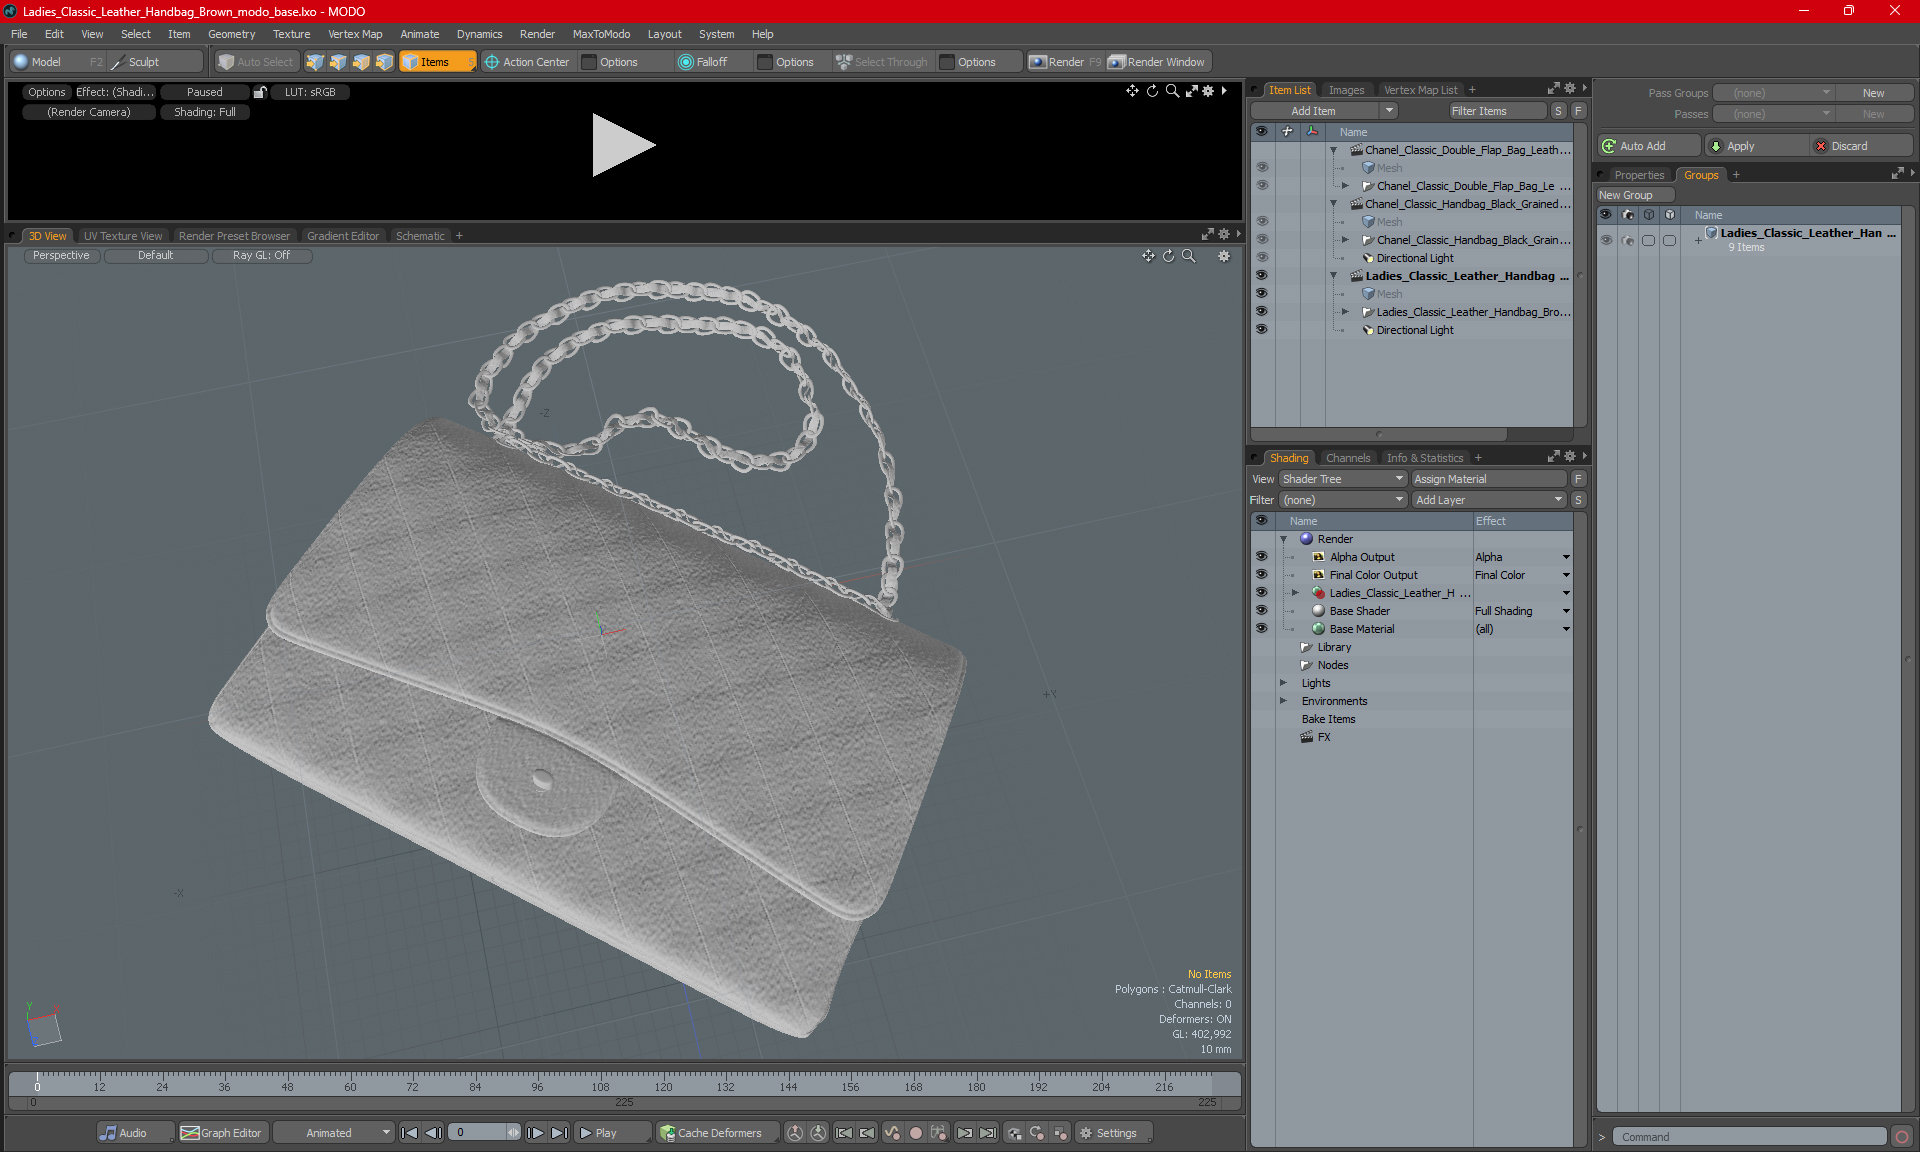Screen dimensions: 1920x1152
Task: Select the Action Center tool icon
Action: tap(492, 62)
